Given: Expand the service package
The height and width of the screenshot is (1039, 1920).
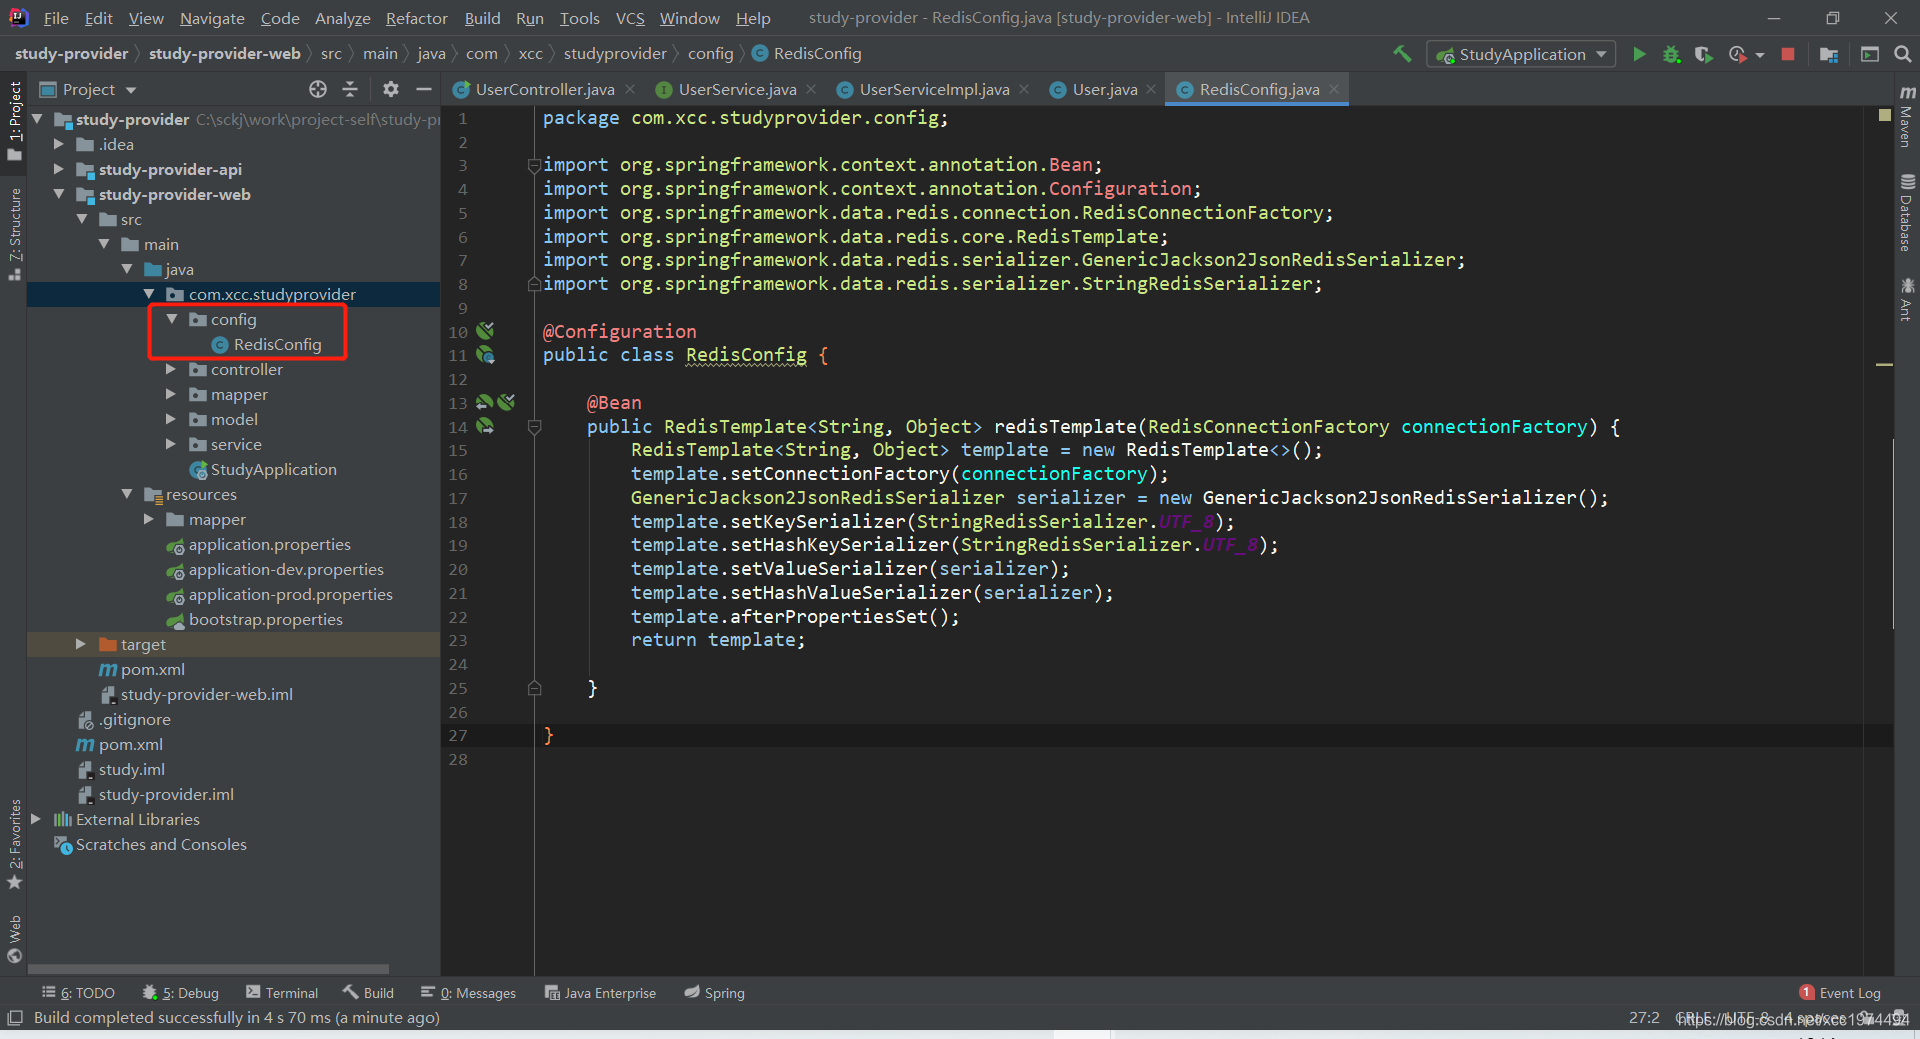Looking at the screenshot, I should 171,444.
